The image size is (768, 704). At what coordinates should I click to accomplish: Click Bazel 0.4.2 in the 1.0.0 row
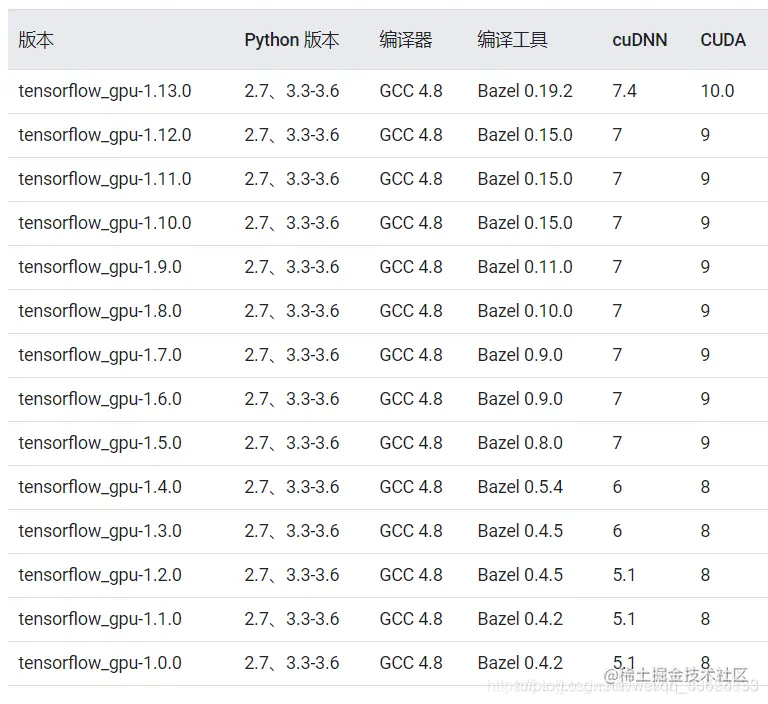[520, 663]
